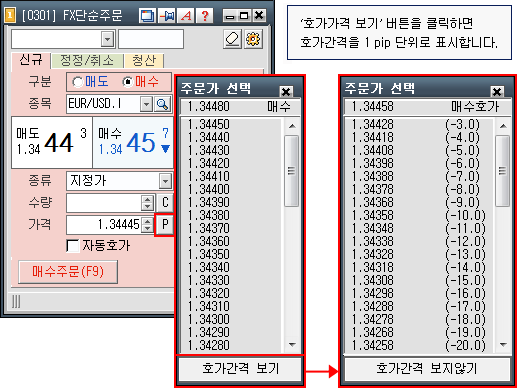Click the magnifier search icon beside EUR/USD
The image size is (517, 388).
[163, 104]
